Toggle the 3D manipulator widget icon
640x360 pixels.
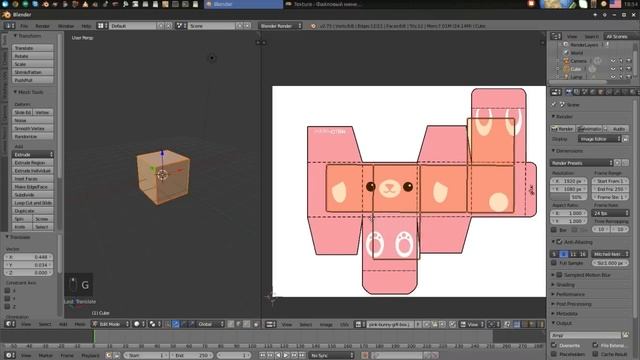tap(168, 324)
